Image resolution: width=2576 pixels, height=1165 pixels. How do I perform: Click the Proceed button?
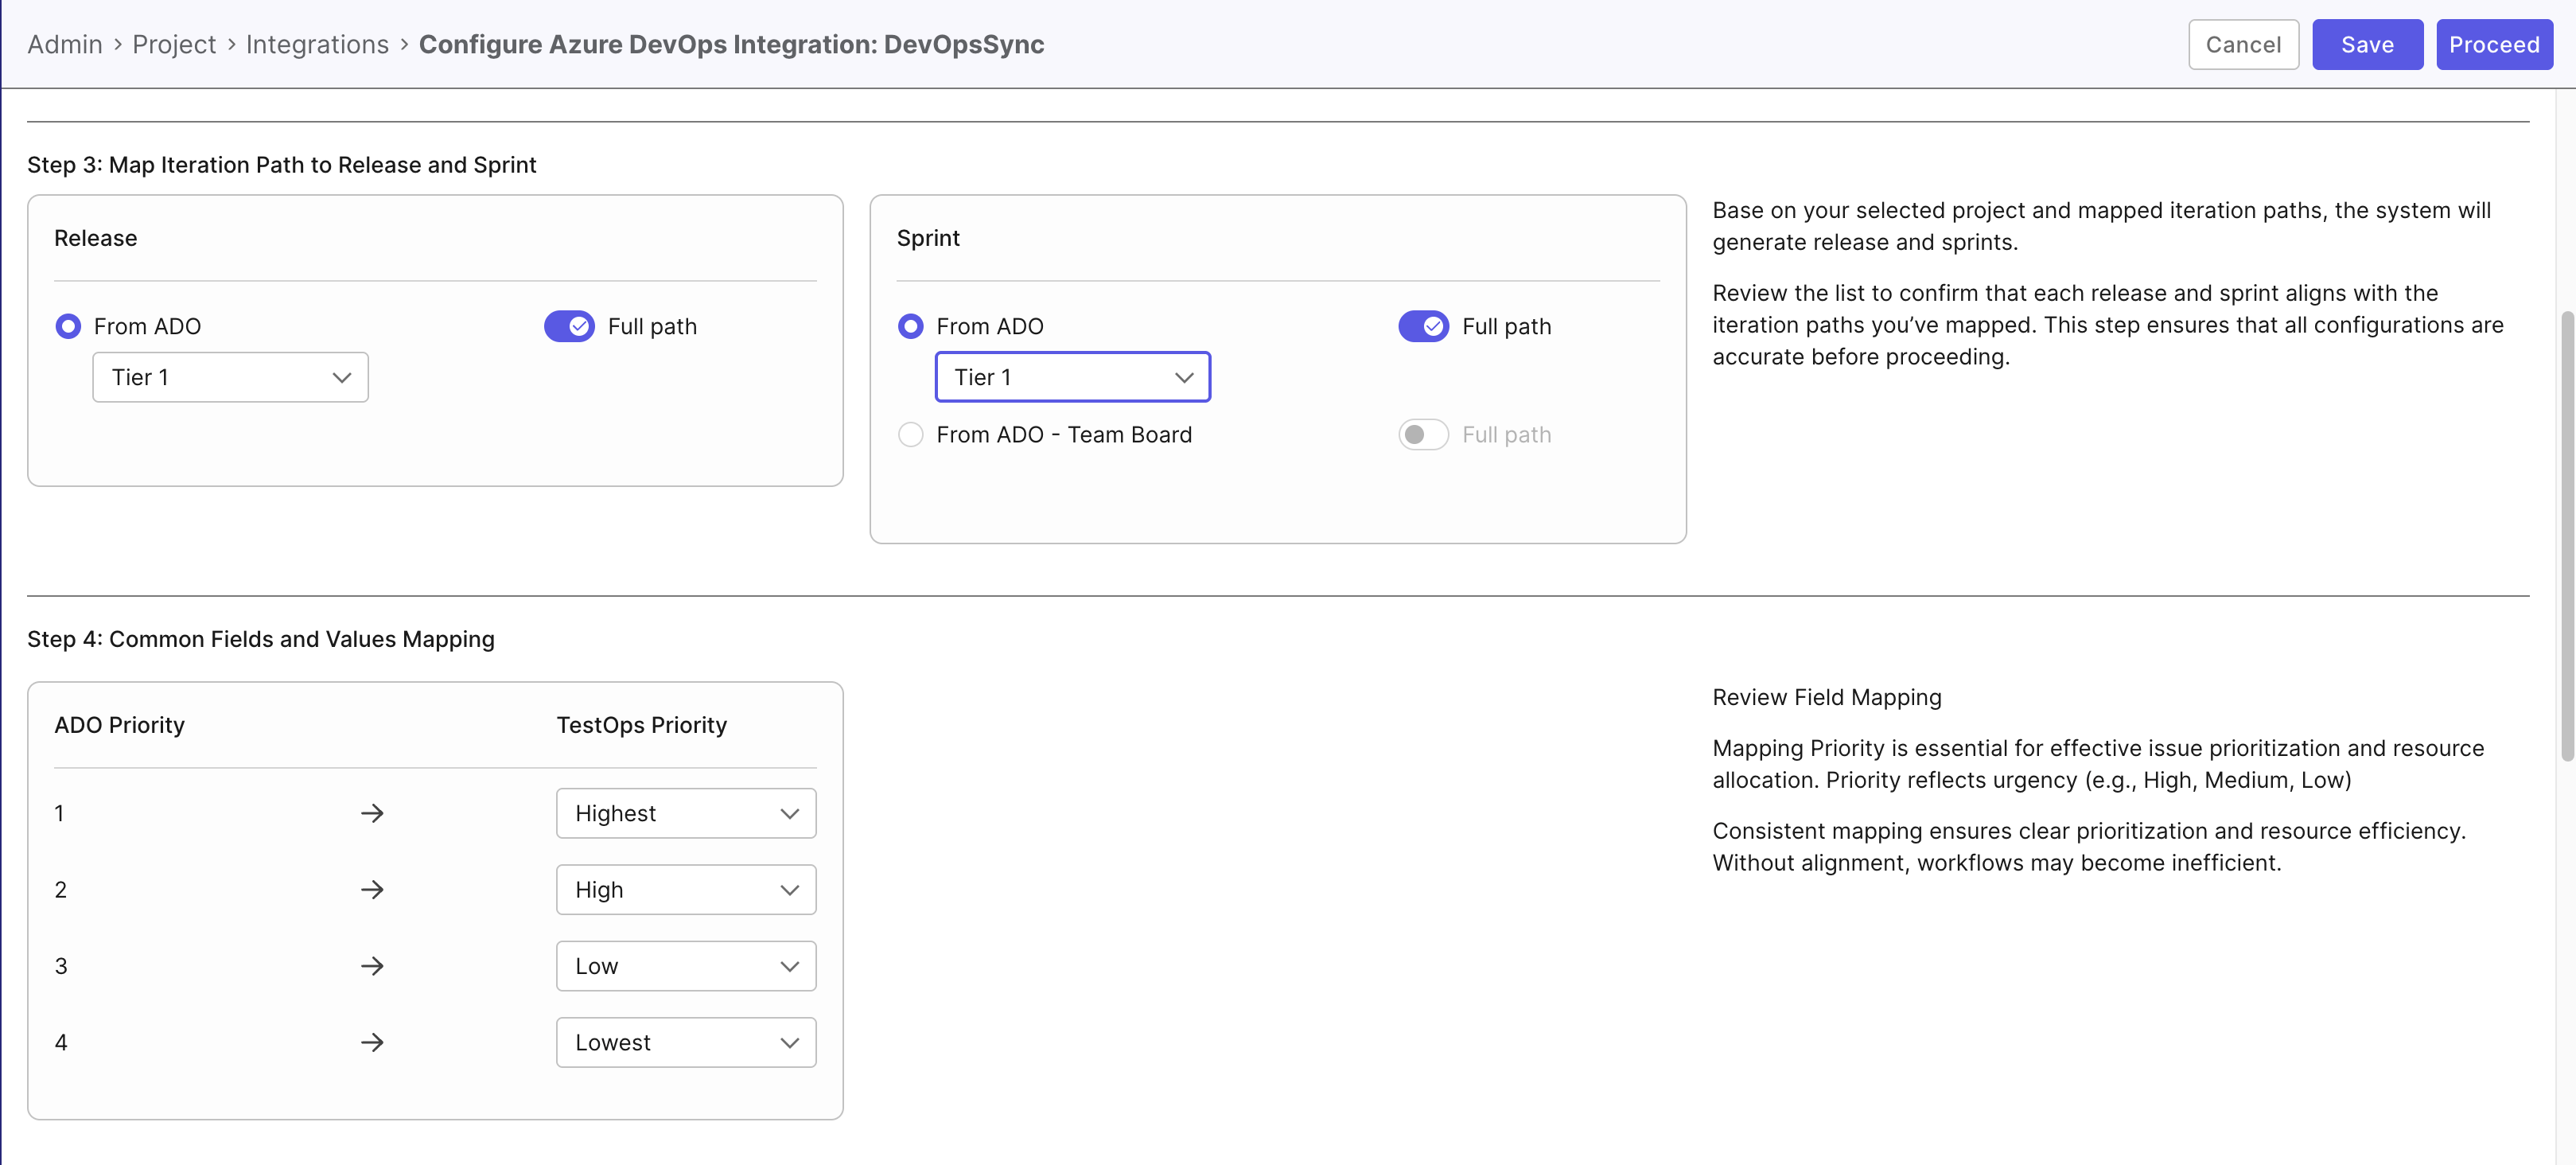(x=2494, y=45)
